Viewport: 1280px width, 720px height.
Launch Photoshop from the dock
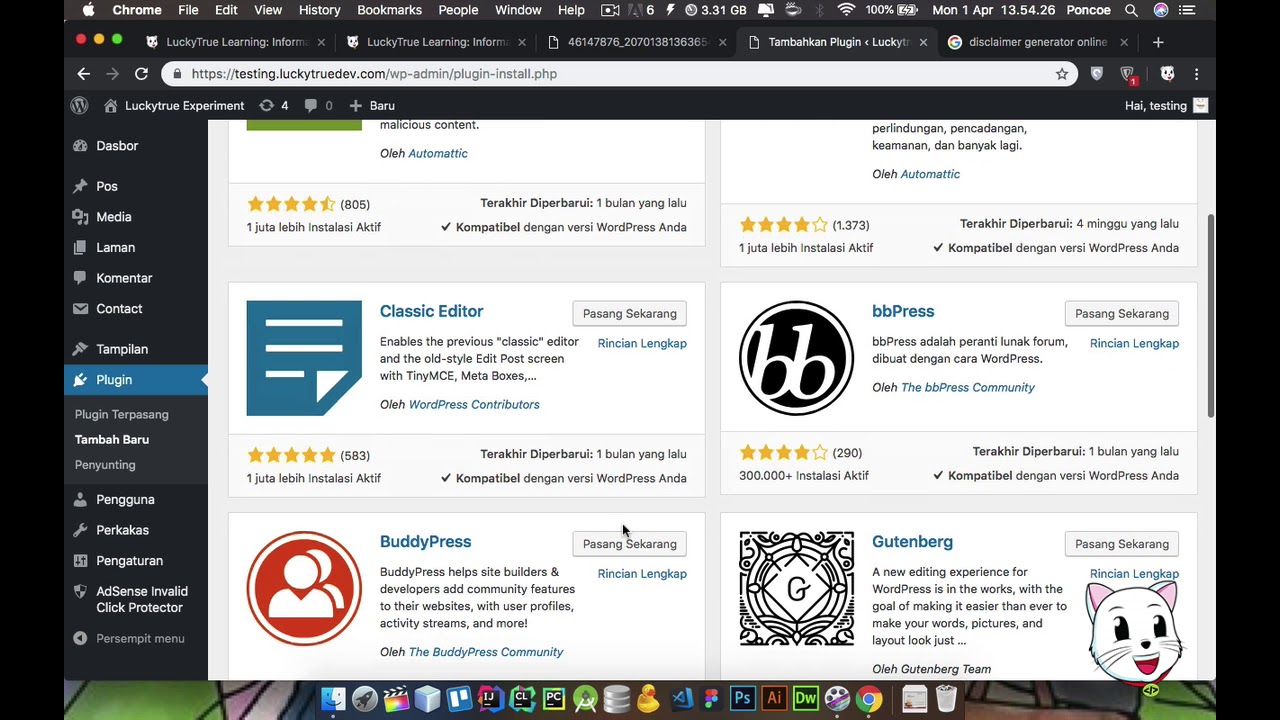(x=742, y=698)
